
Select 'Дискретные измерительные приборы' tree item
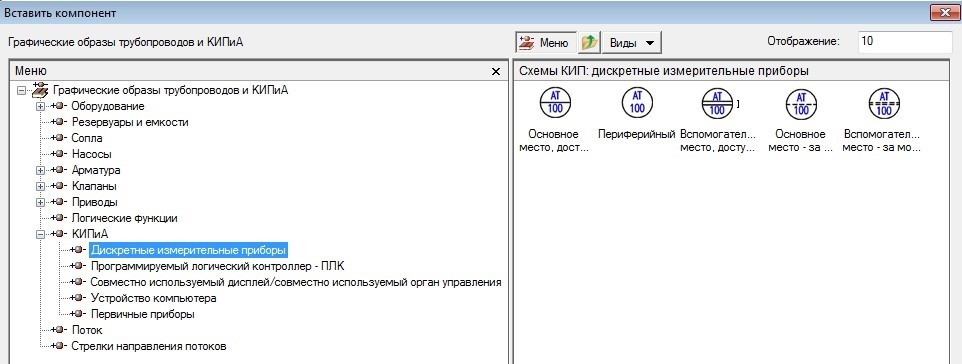pos(188,250)
